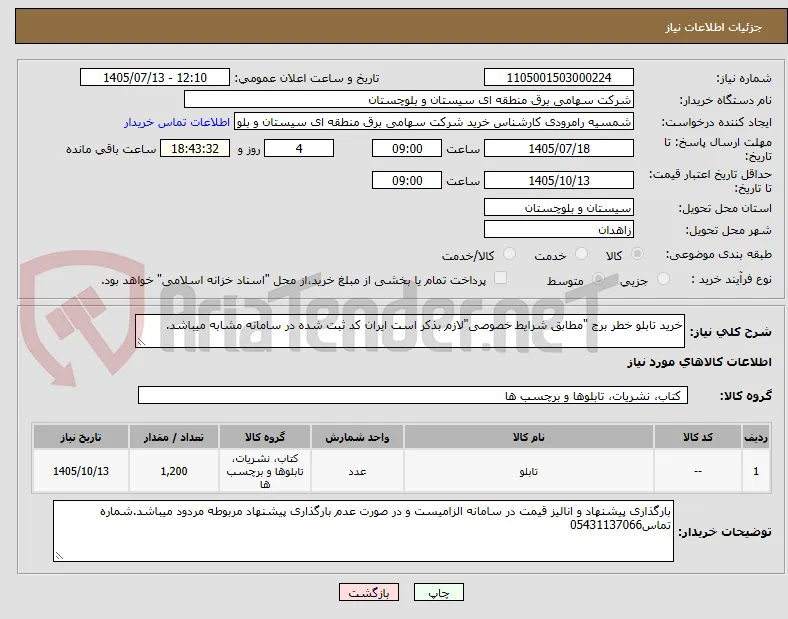Click the گروه کالا field
Screen dimensions: 788x619
[x=413, y=395]
